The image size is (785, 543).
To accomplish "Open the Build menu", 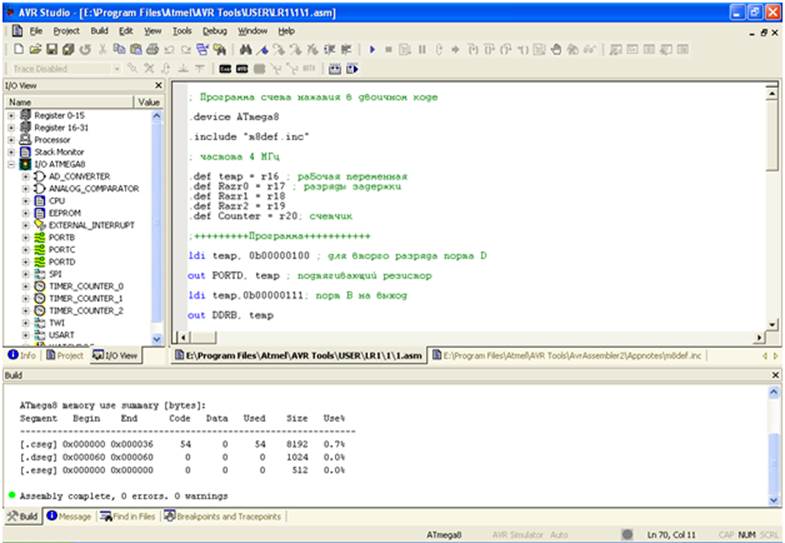I will click(x=99, y=31).
